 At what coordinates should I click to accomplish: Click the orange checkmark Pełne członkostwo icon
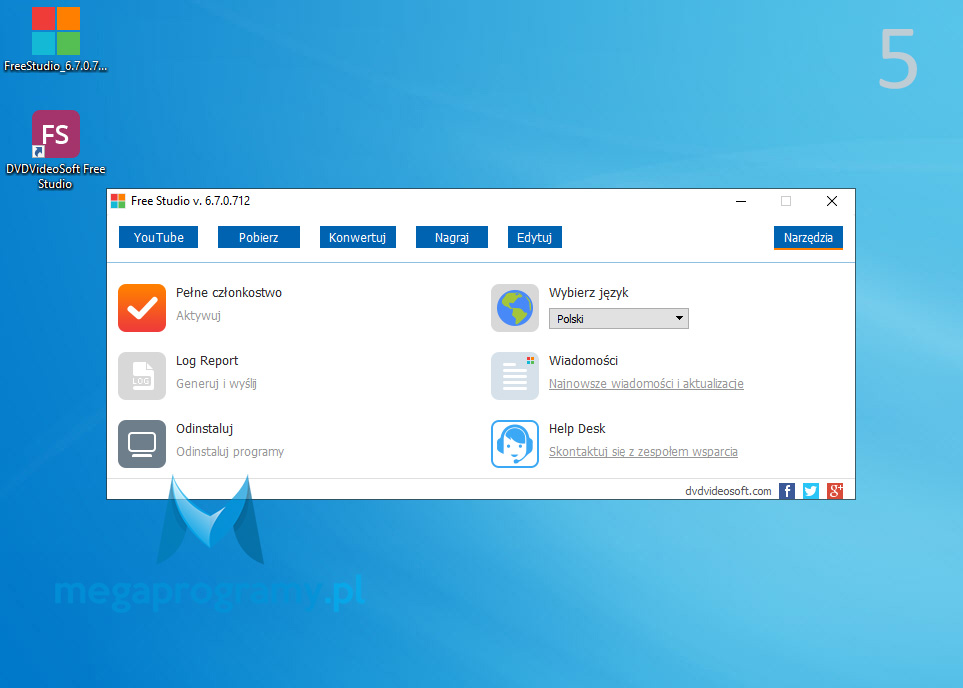click(142, 308)
